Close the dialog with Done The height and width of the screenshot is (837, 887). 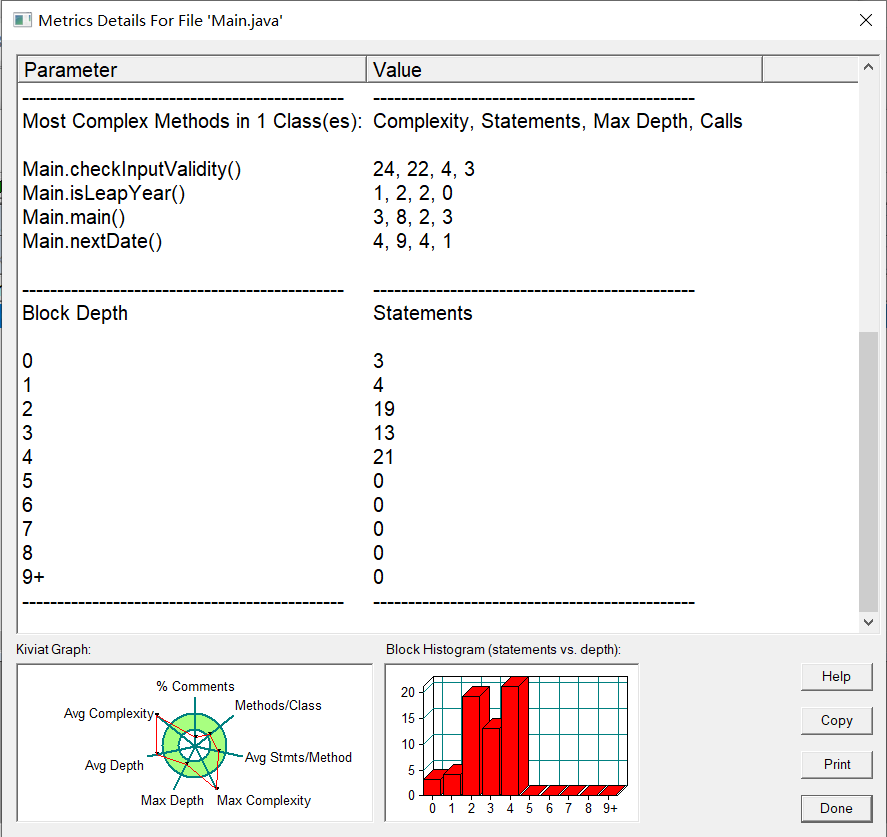coord(836,809)
